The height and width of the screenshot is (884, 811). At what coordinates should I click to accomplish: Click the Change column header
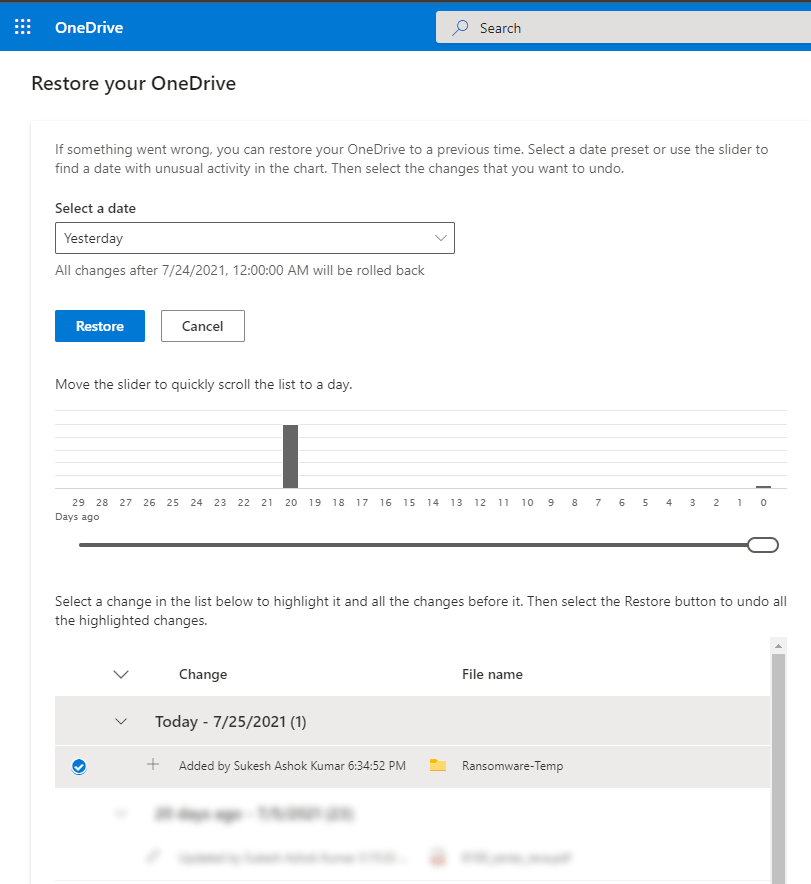[x=203, y=674]
